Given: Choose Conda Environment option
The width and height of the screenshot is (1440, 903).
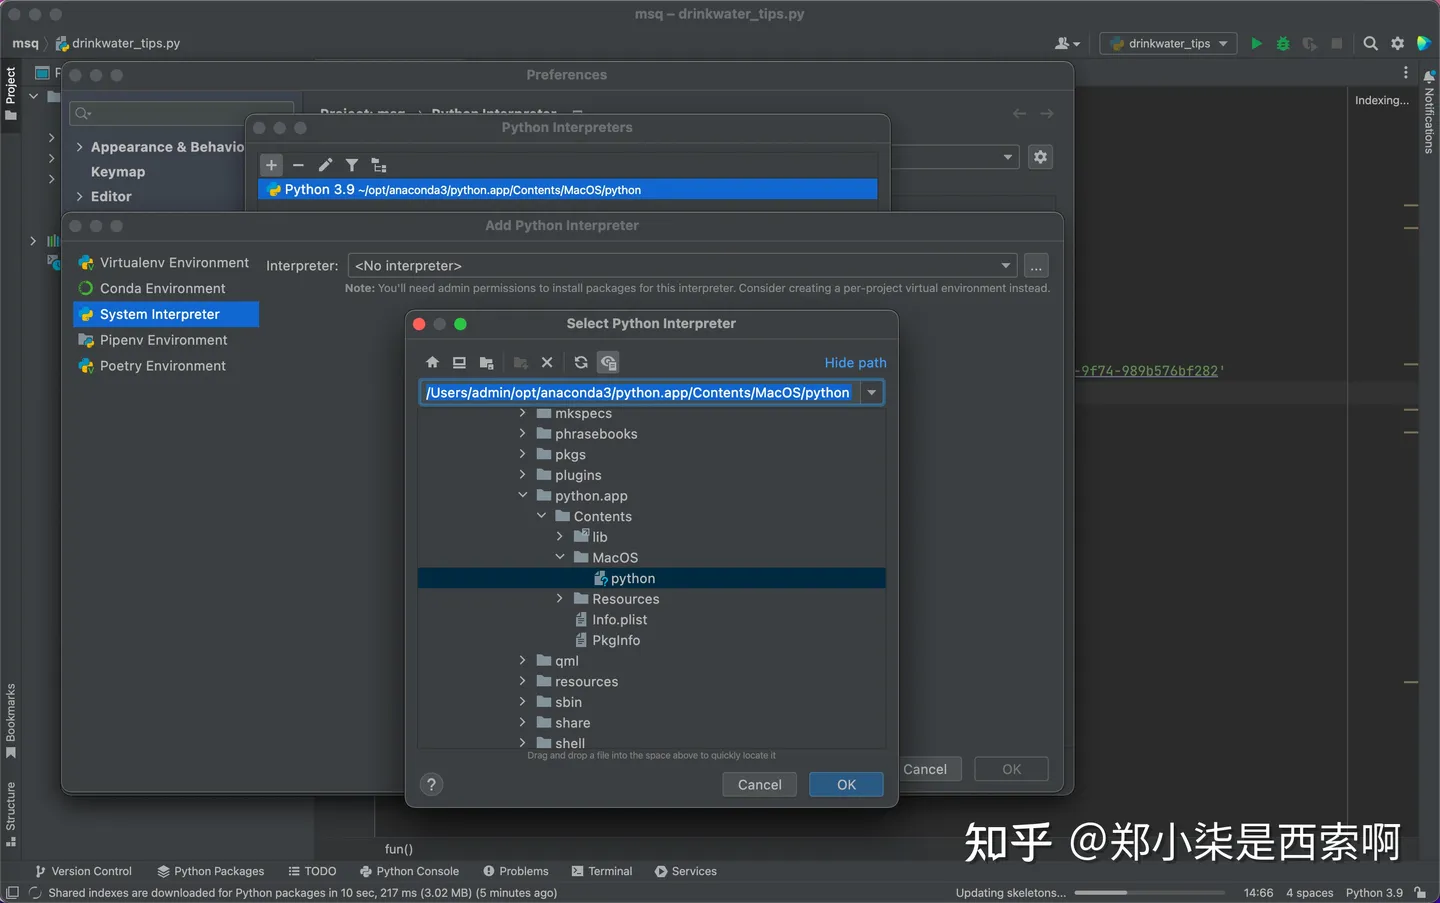Looking at the screenshot, I should coord(165,288).
